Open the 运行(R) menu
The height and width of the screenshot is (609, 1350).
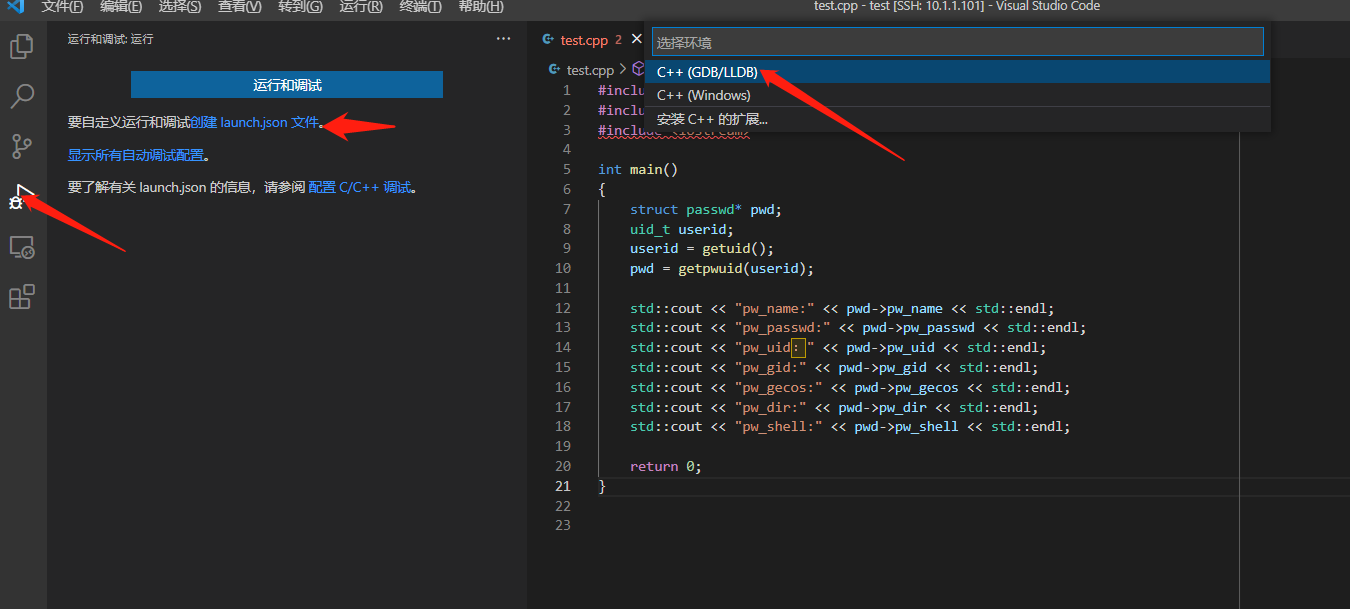pos(361,7)
